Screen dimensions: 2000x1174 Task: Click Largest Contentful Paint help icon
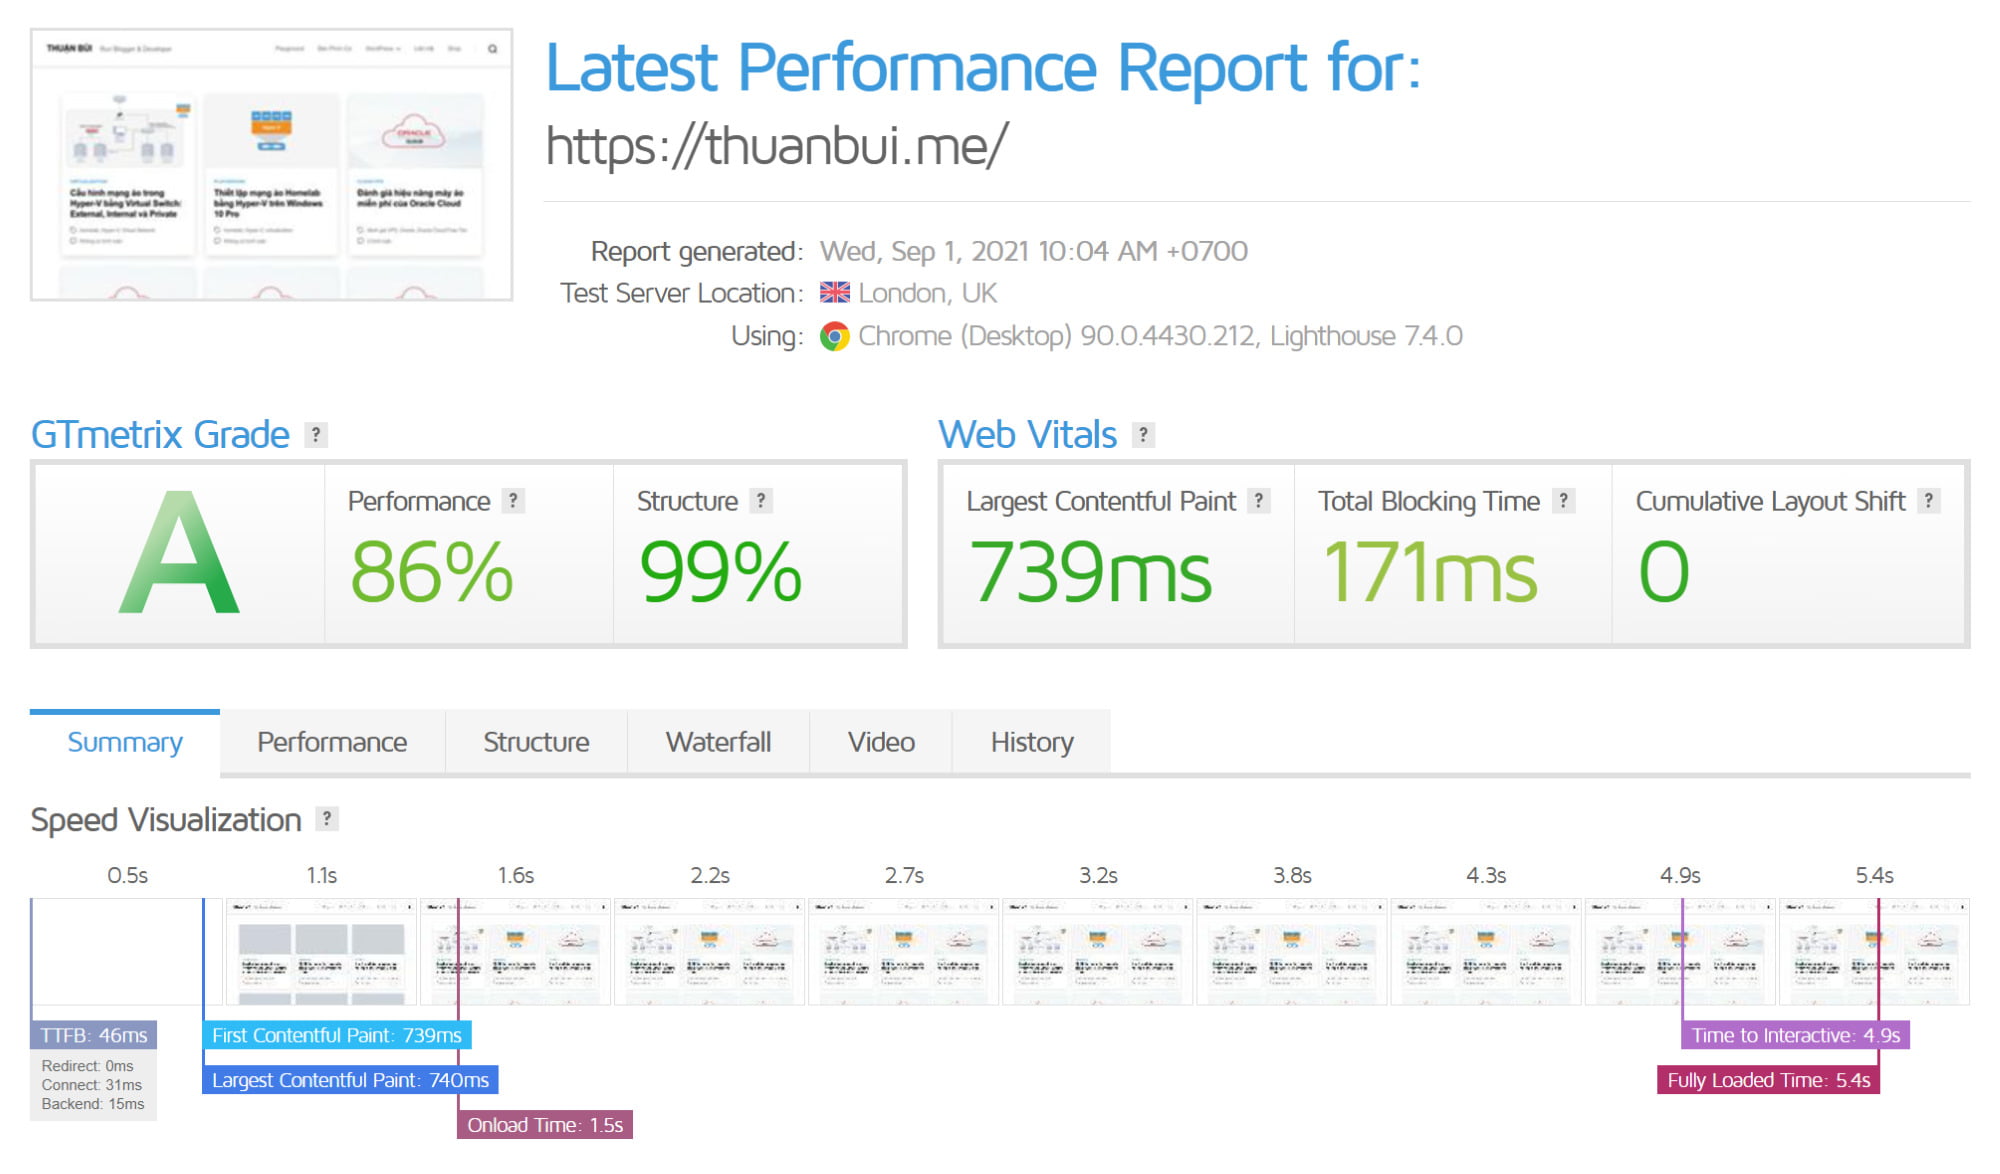(x=1259, y=501)
